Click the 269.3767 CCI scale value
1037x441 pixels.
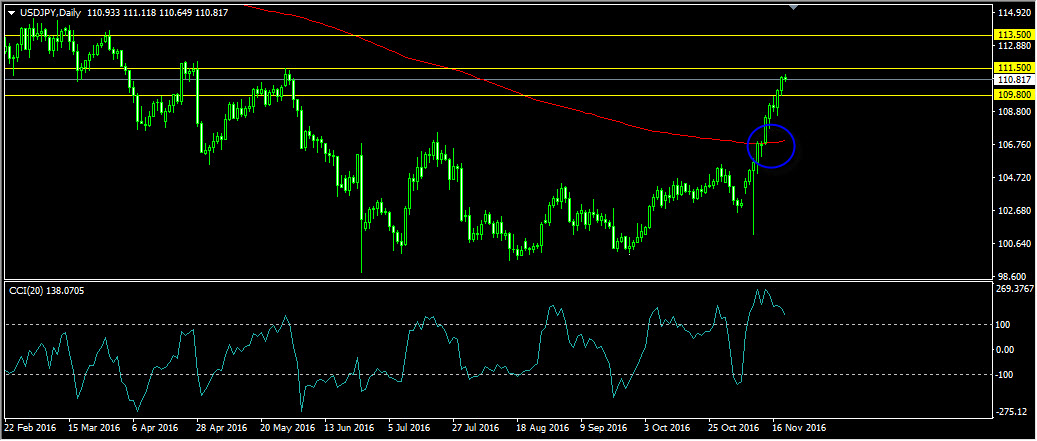click(x=1017, y=288)
